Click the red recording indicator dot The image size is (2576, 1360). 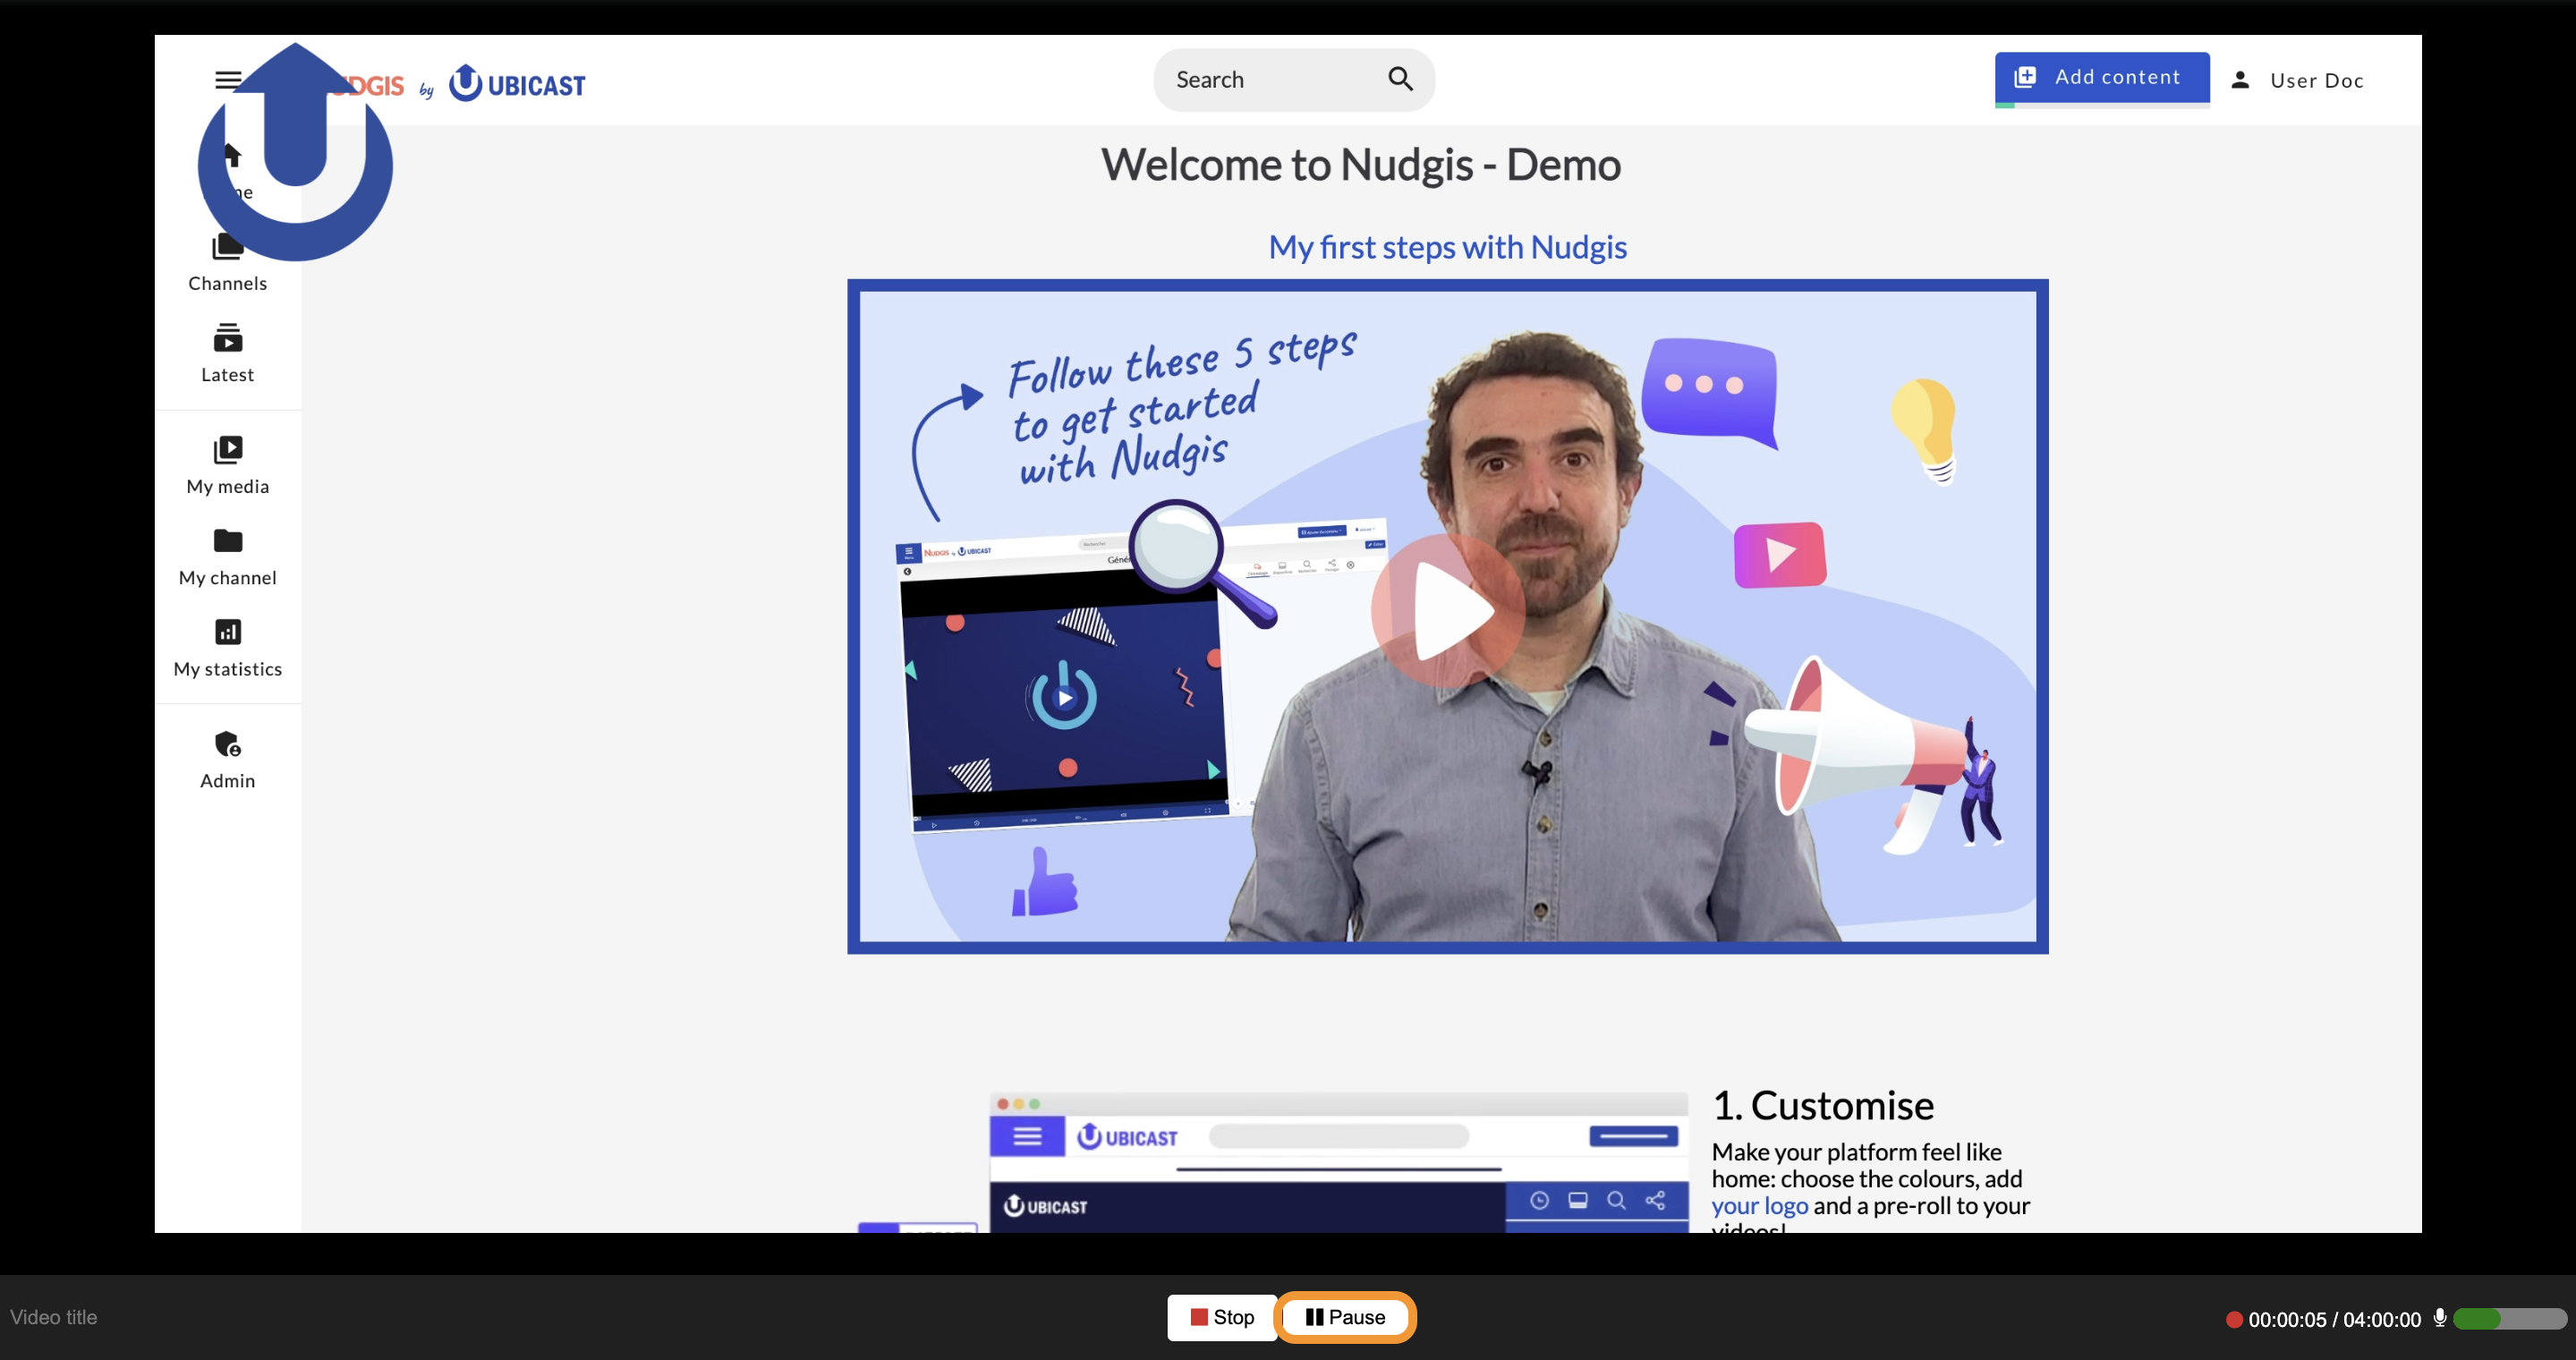tap(2233, 1319)
